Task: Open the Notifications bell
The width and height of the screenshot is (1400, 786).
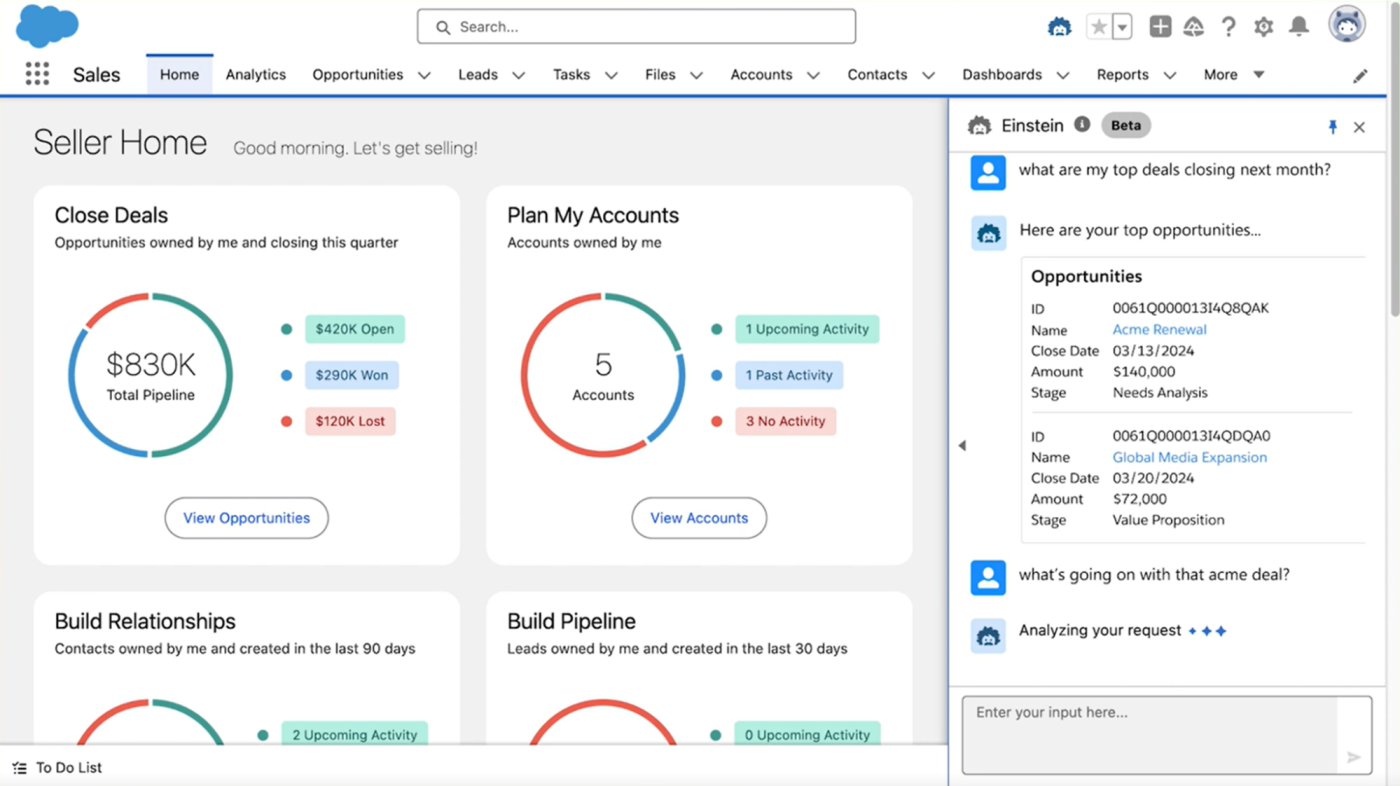Action: (1299, 27)
